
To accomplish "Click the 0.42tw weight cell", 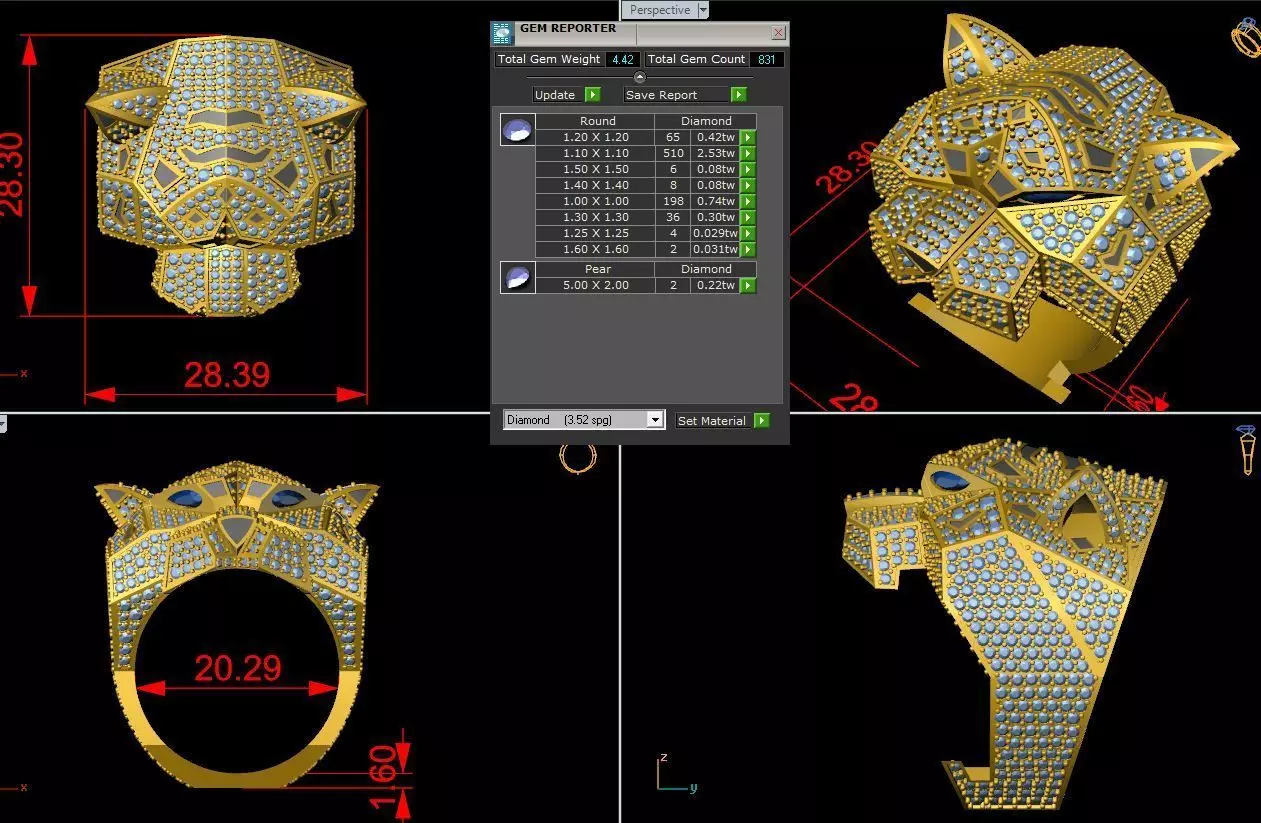I will coord(715,137).
